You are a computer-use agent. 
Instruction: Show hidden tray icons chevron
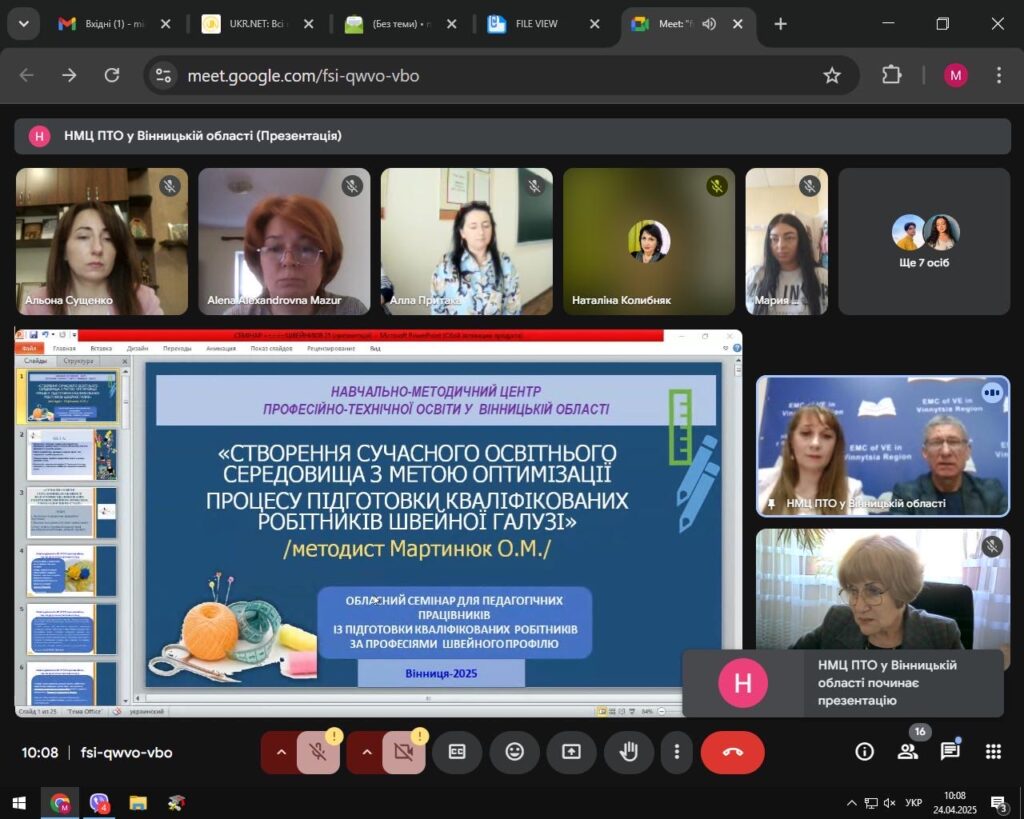[852, 803]
